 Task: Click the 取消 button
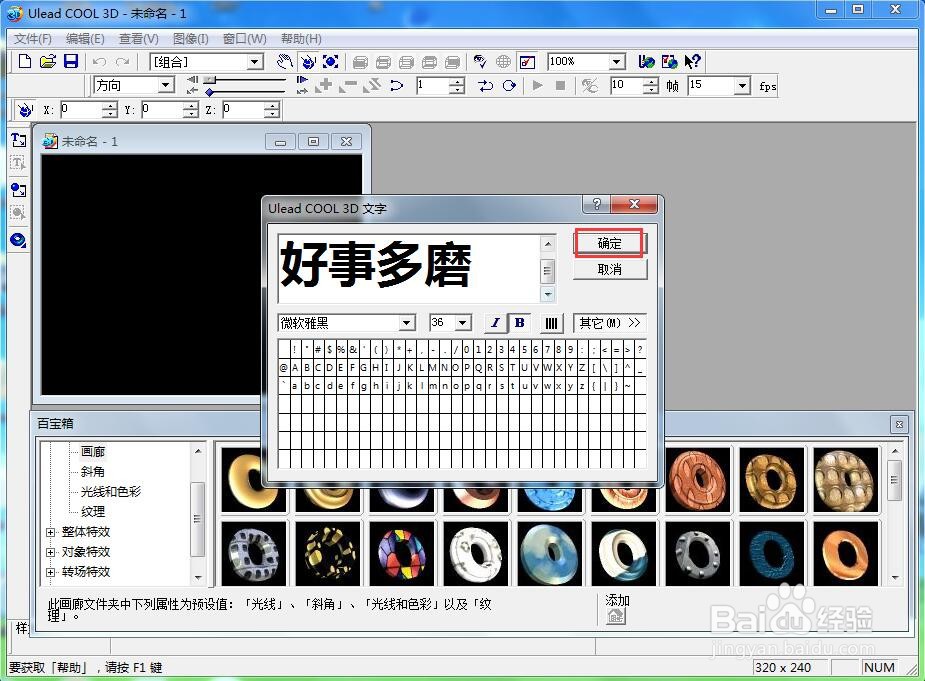tap(610, 270)
